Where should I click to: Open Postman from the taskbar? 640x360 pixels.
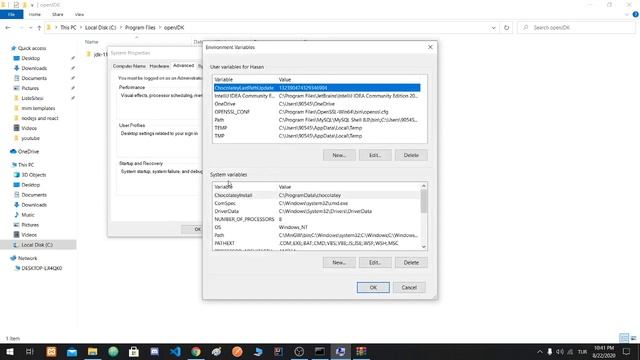pyautogui.click(x=237, y=351)
